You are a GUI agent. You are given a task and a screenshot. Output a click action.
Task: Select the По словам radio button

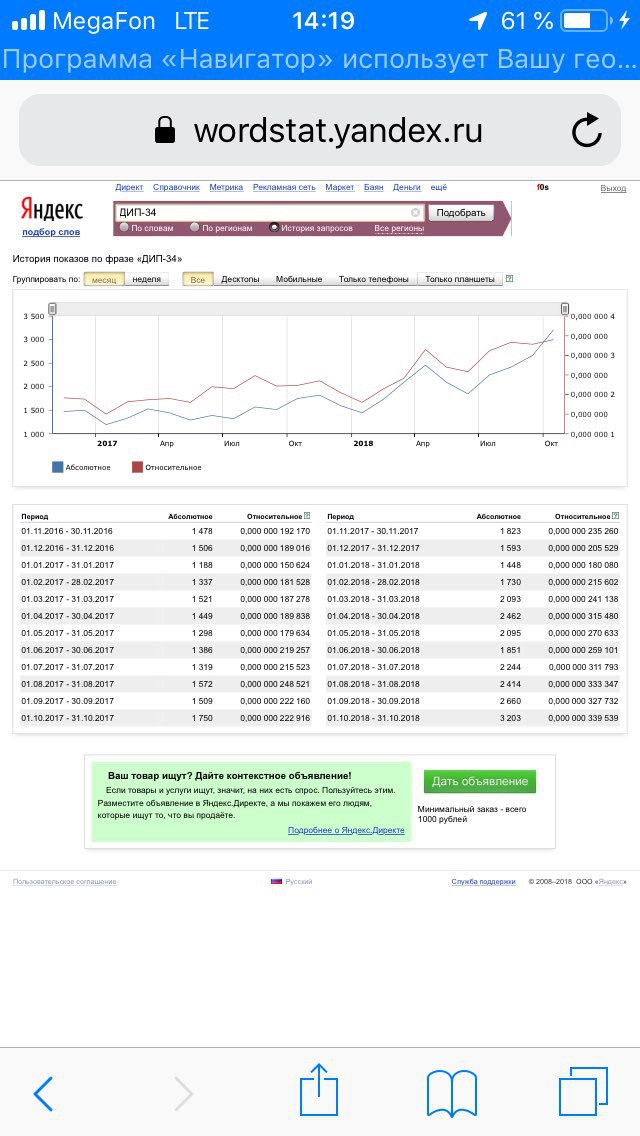tap(124, 227)
